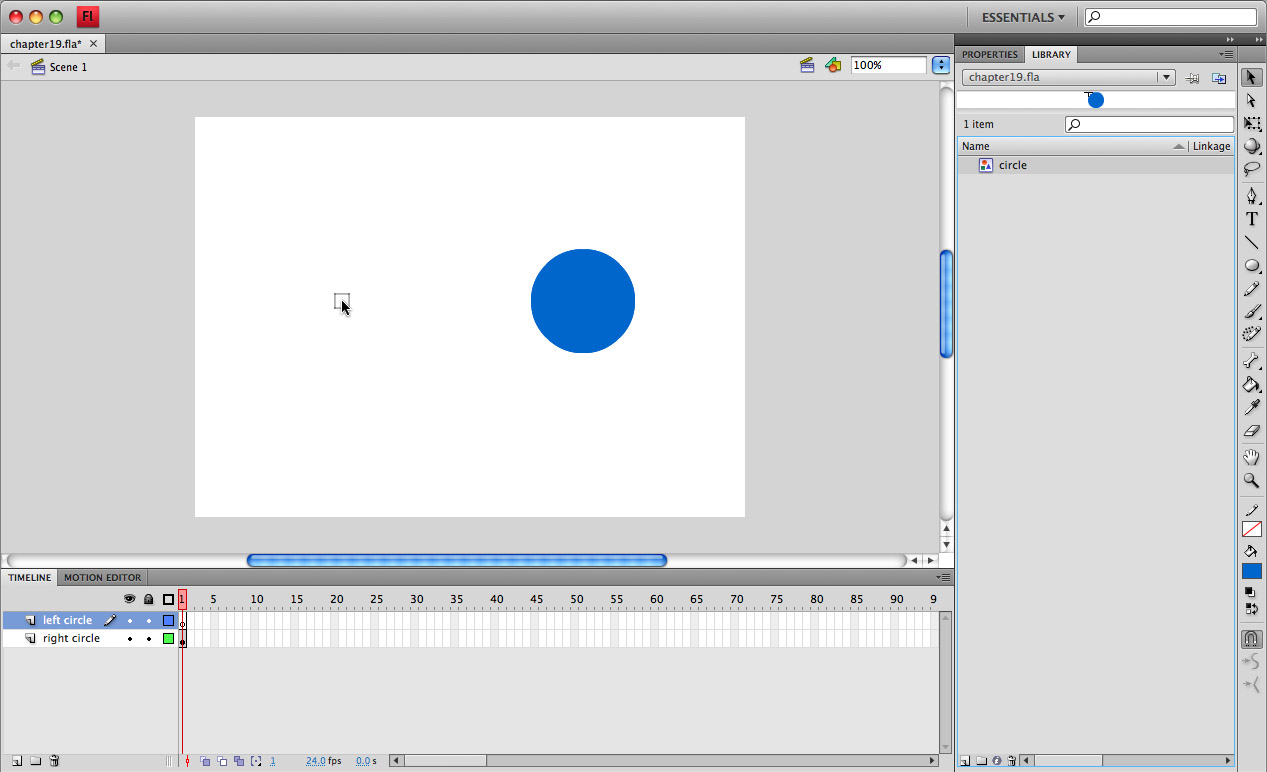Lock the left circle layer
The height and width of the screenshot is (772, 1267).
point(149,620)
